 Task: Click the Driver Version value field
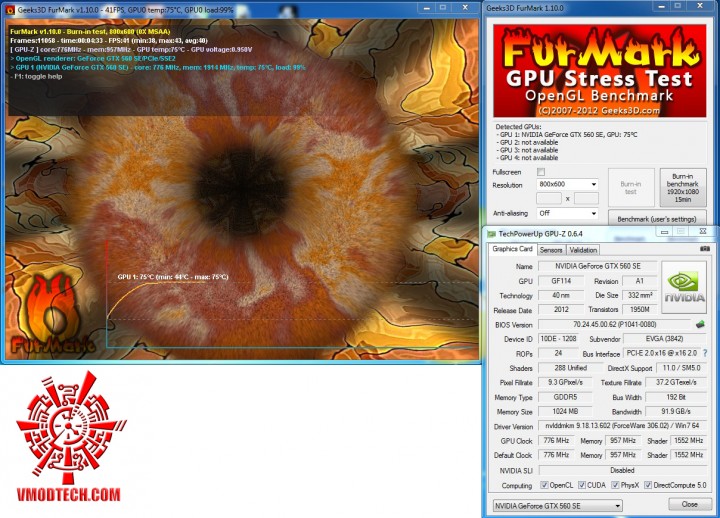pyautogui.click(x=622, y=426)
